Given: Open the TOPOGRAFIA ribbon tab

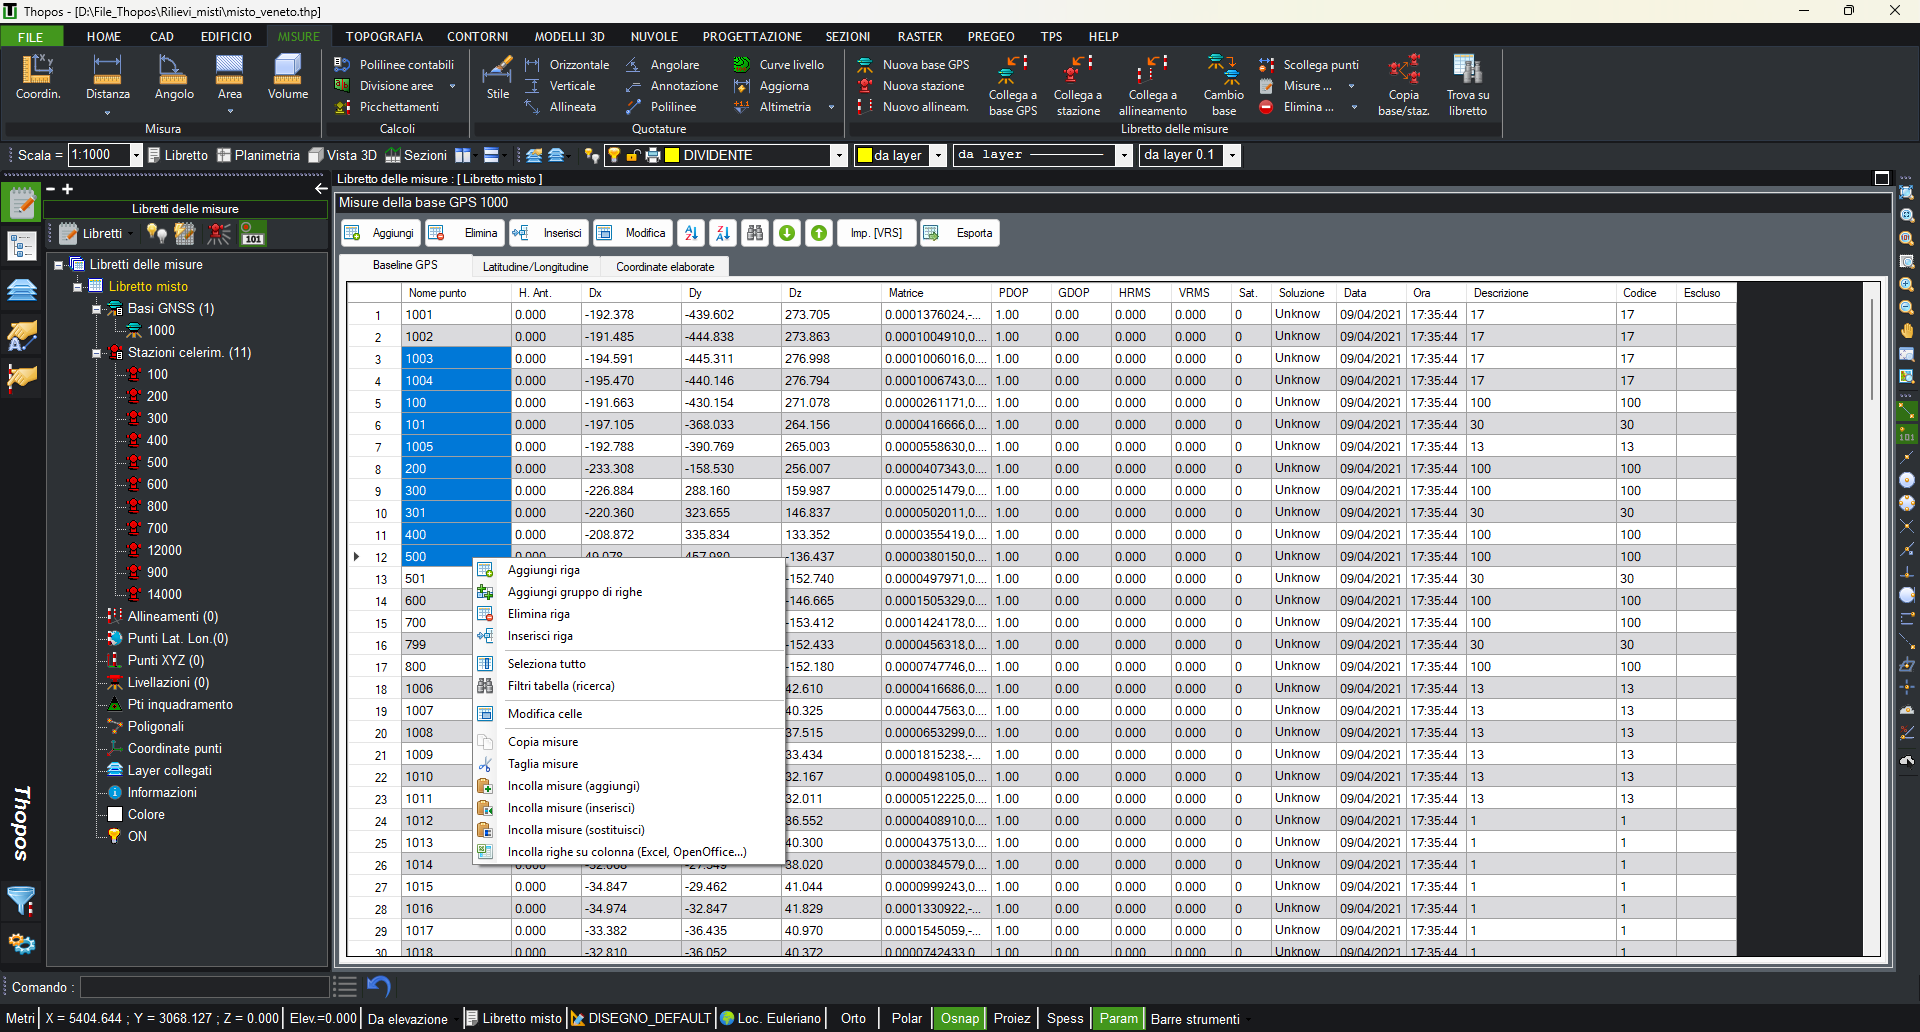Looking at the screenshot, I should coord(384,36).
